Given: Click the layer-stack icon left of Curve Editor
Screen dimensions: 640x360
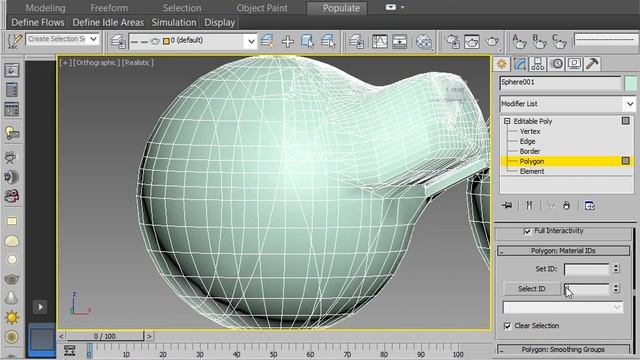Looking at the screenshot, I should coord(356,41).
